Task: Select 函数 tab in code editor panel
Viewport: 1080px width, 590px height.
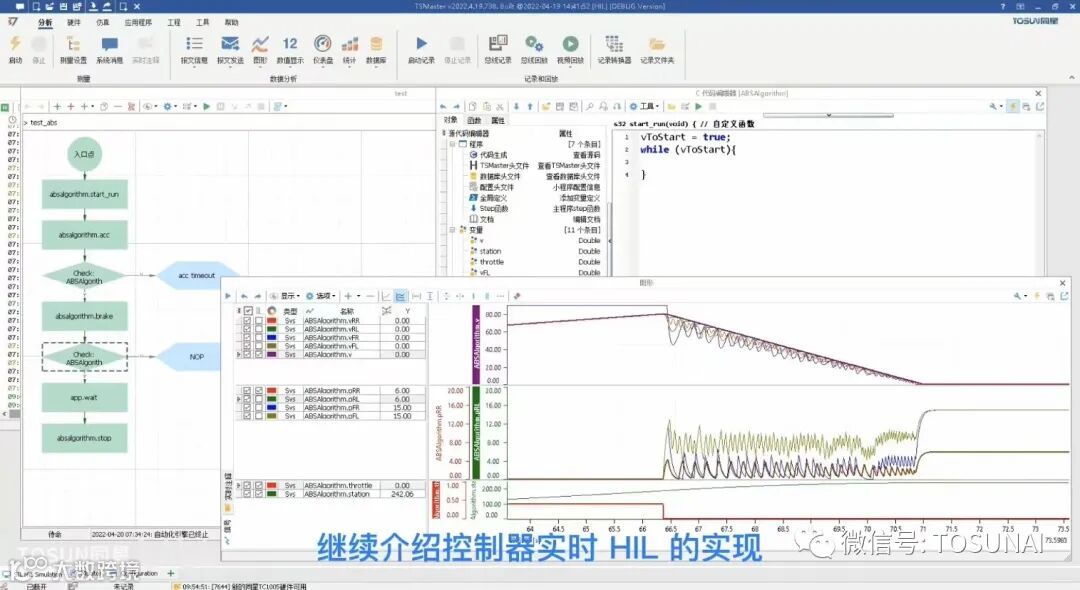Action: click(475, 120)
